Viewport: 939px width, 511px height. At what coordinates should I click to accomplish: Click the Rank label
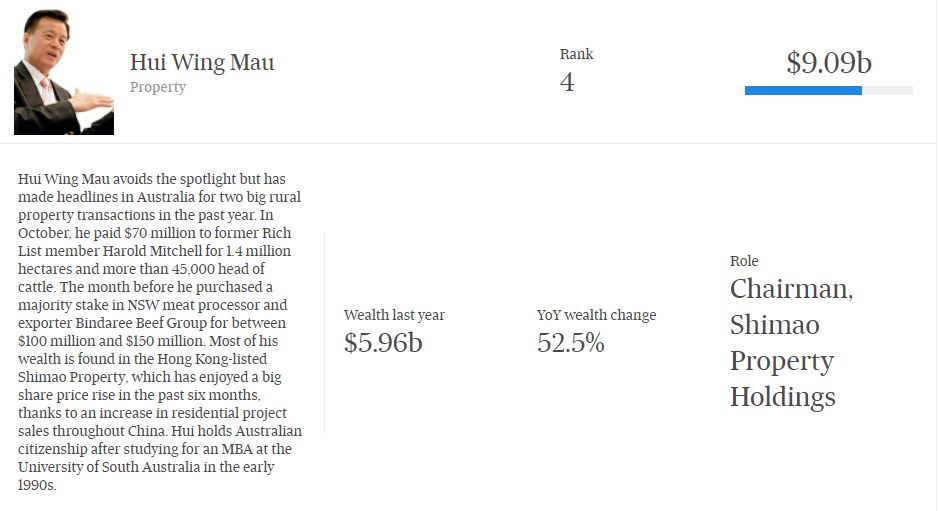(x=576, y=54)
